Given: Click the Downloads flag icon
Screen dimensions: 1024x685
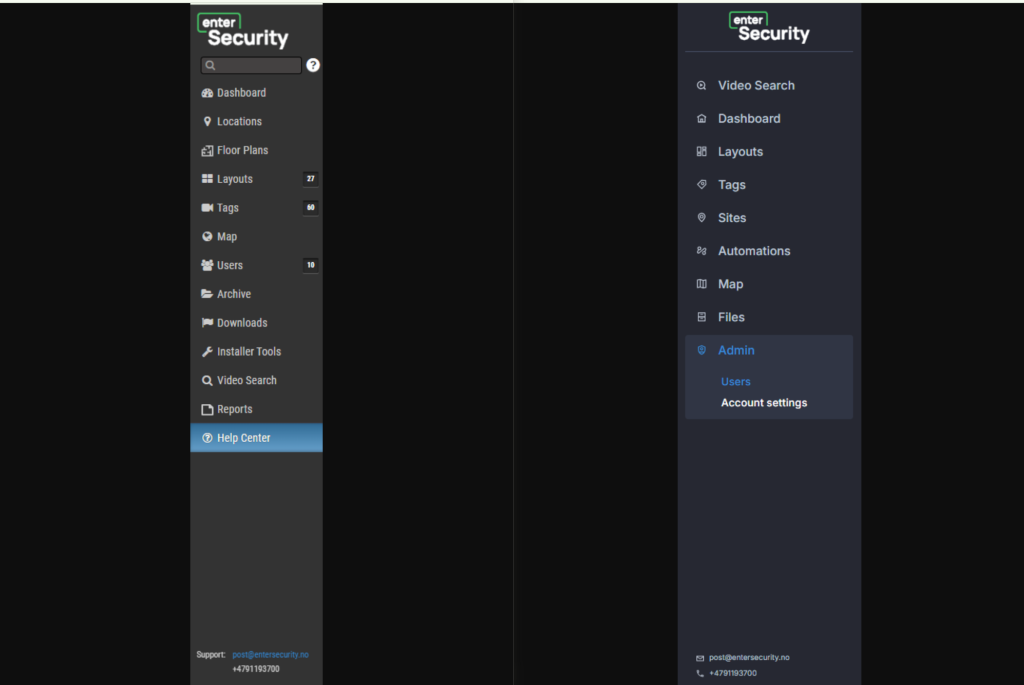Looking at the screenshot, I should [207, 323].
